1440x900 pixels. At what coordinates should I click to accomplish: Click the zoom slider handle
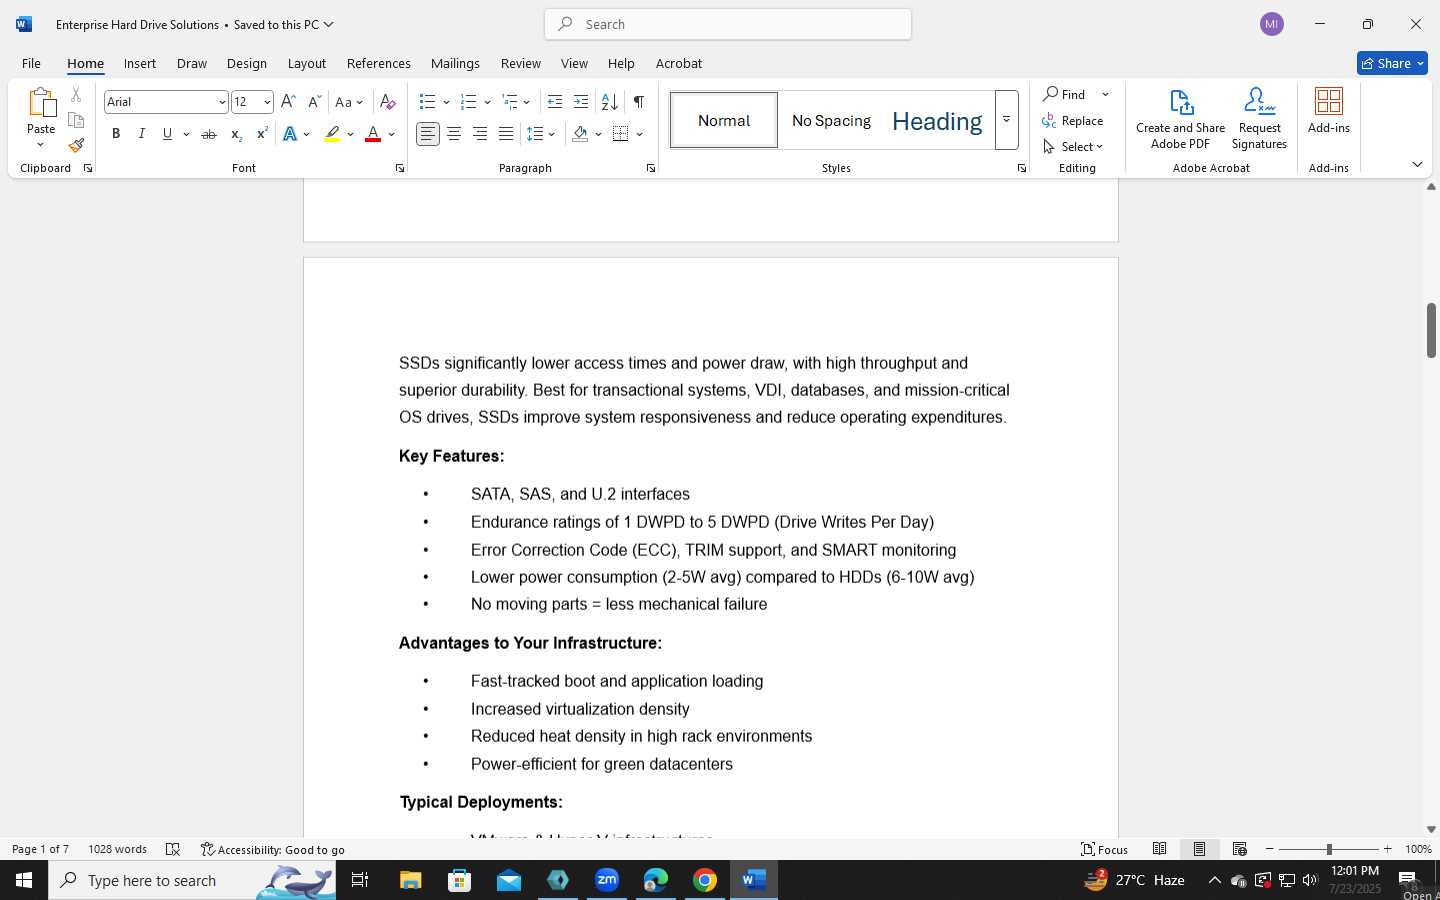(1329, 849)
